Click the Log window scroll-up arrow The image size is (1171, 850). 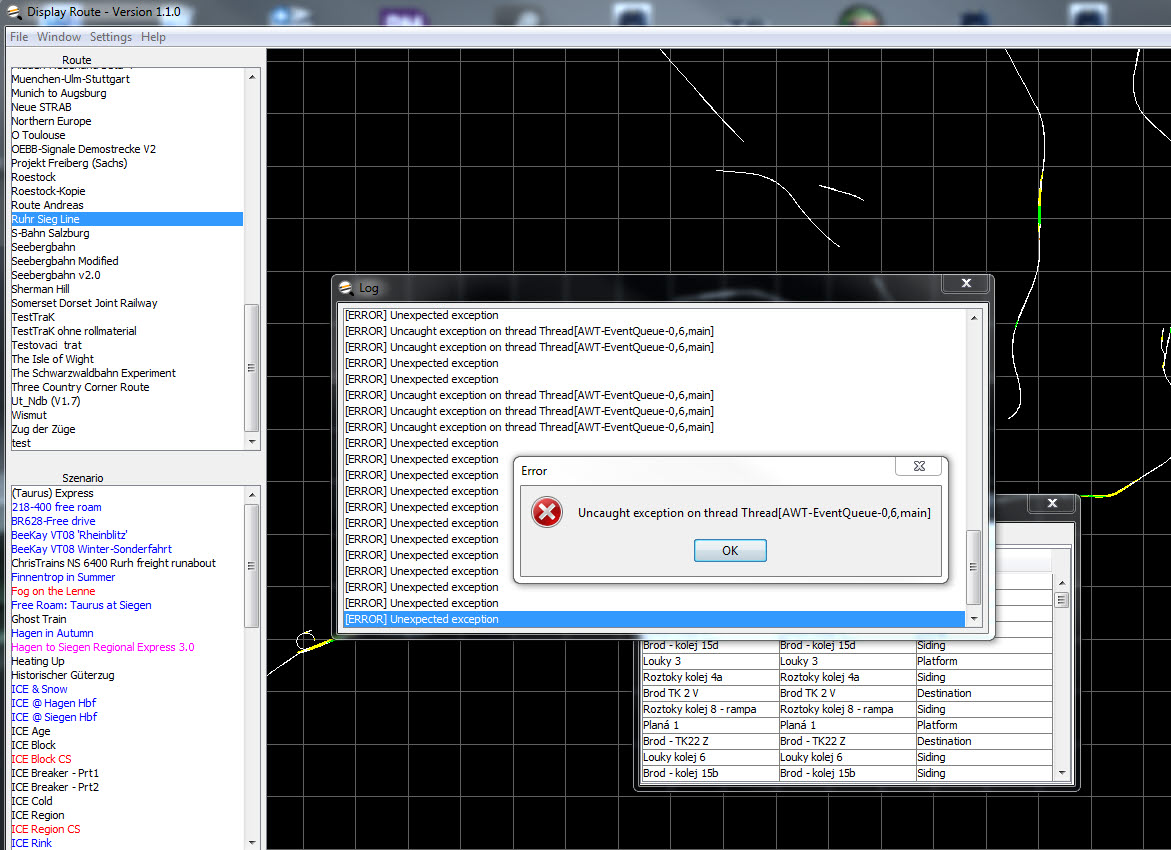(x=974, y=316)
